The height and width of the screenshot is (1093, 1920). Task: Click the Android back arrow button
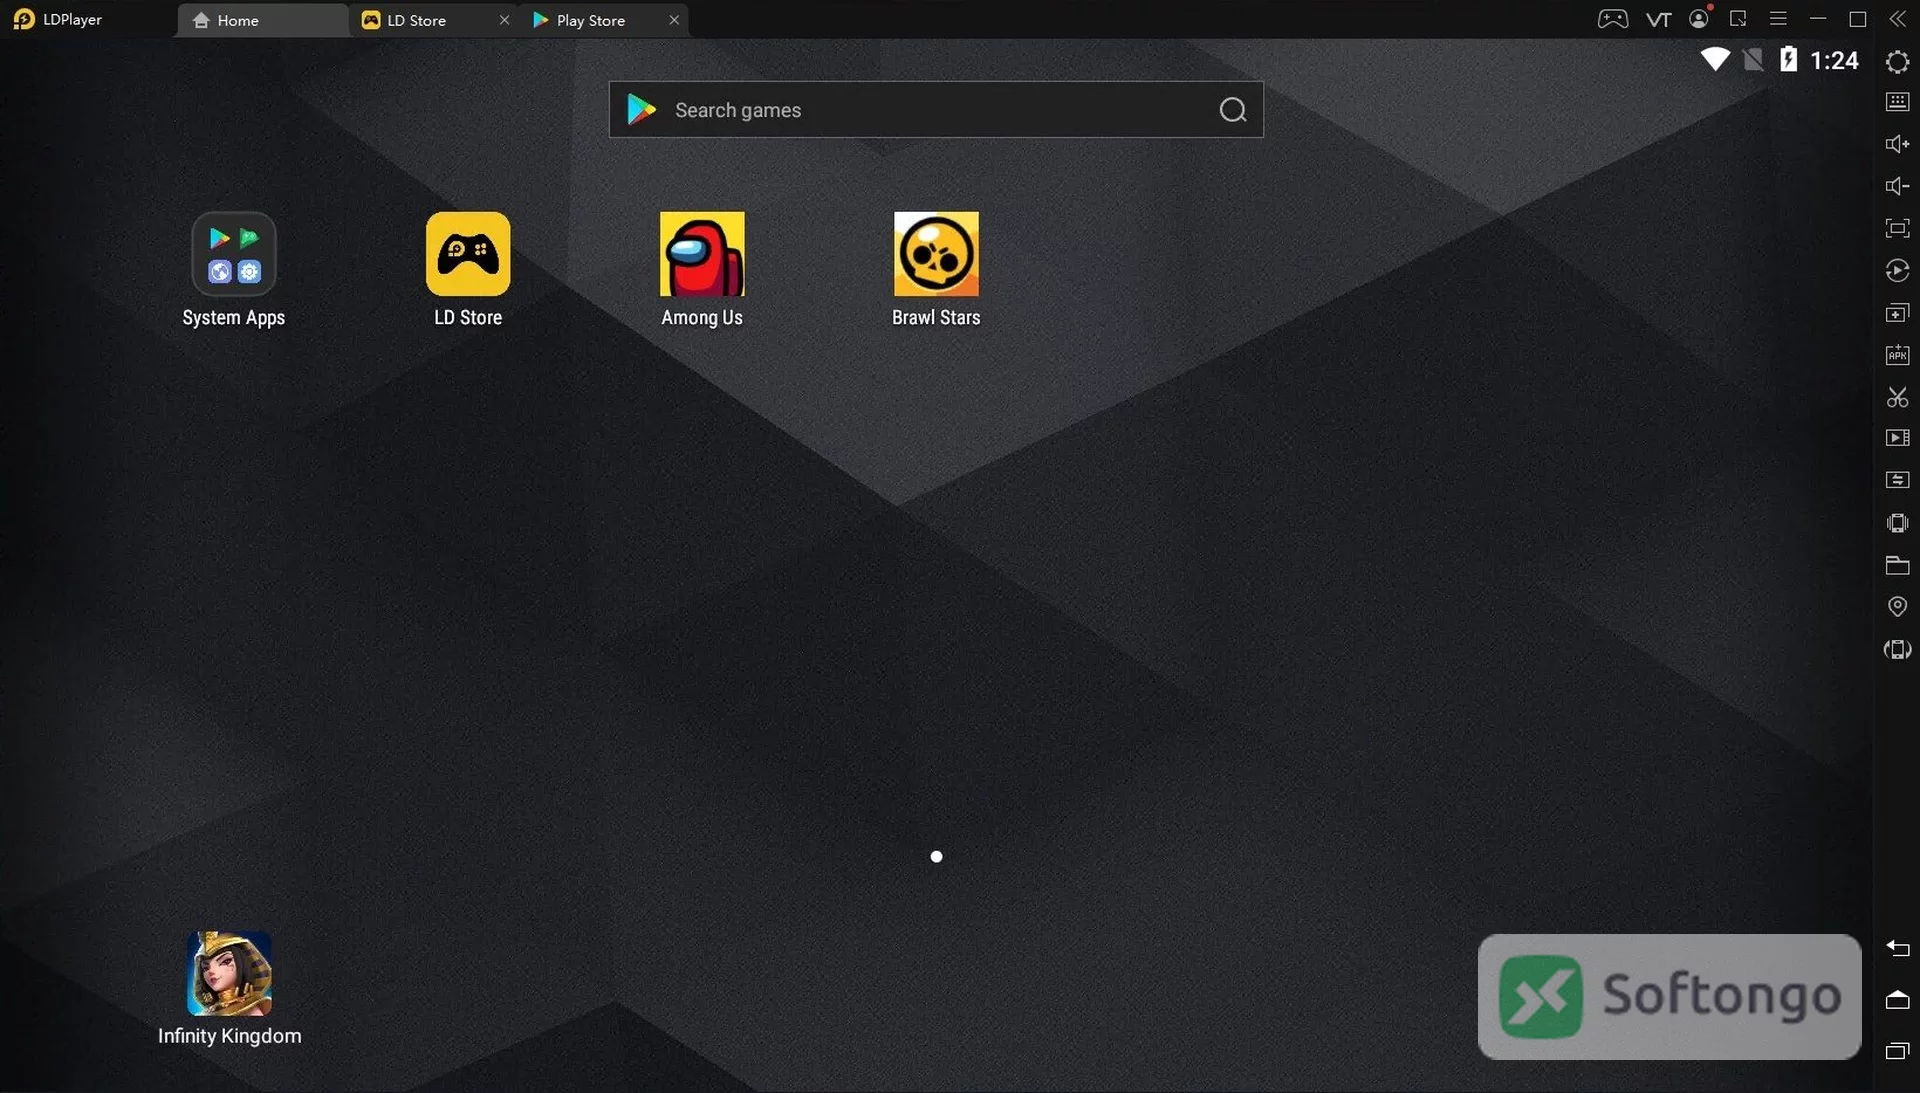pyautogui.click(x=1897, y=948)
